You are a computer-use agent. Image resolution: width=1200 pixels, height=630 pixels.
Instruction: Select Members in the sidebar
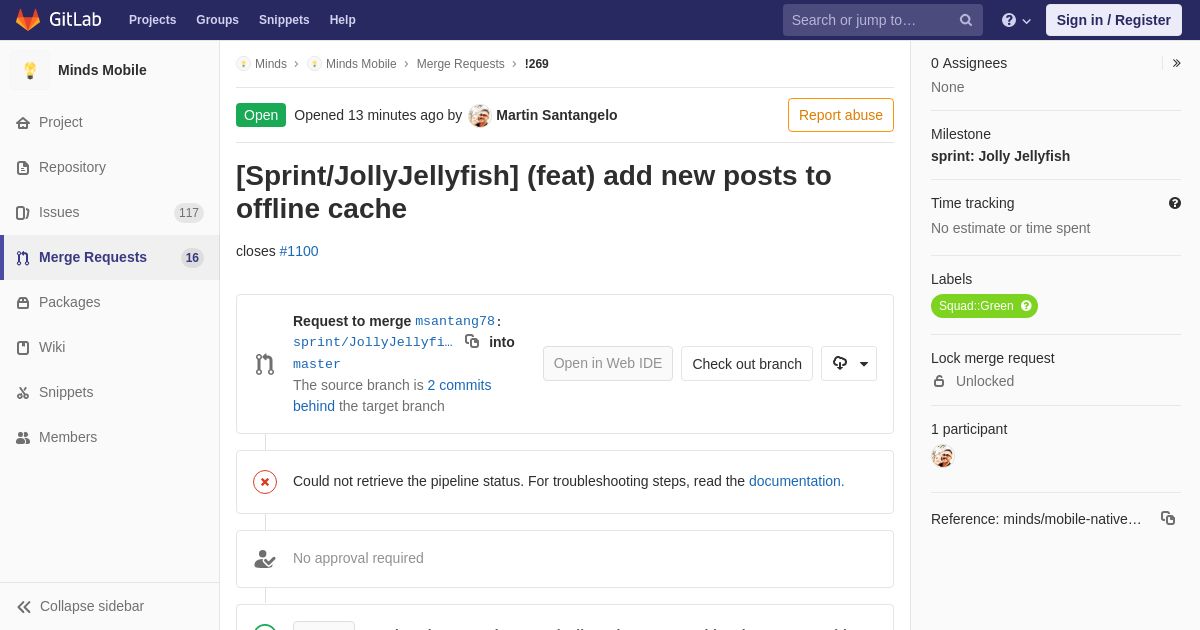click(110, 438)
